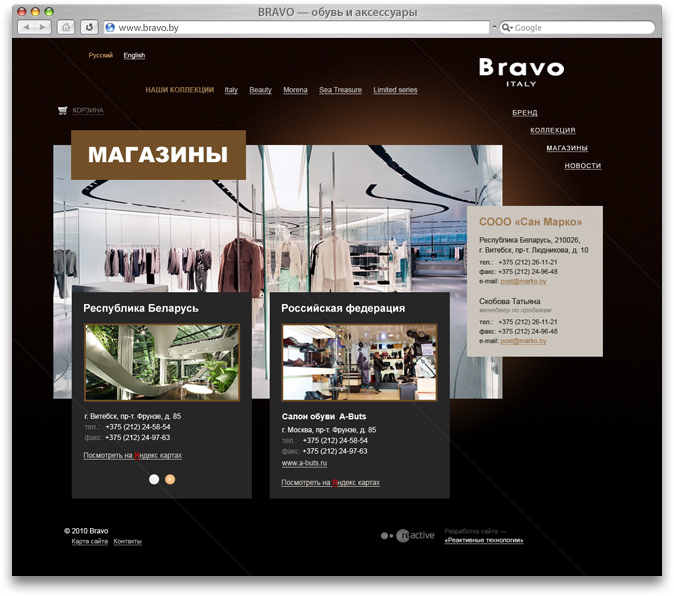Open the Italy collection
Image resolution: width=674 pixels, height=596 pixels.
231,90
